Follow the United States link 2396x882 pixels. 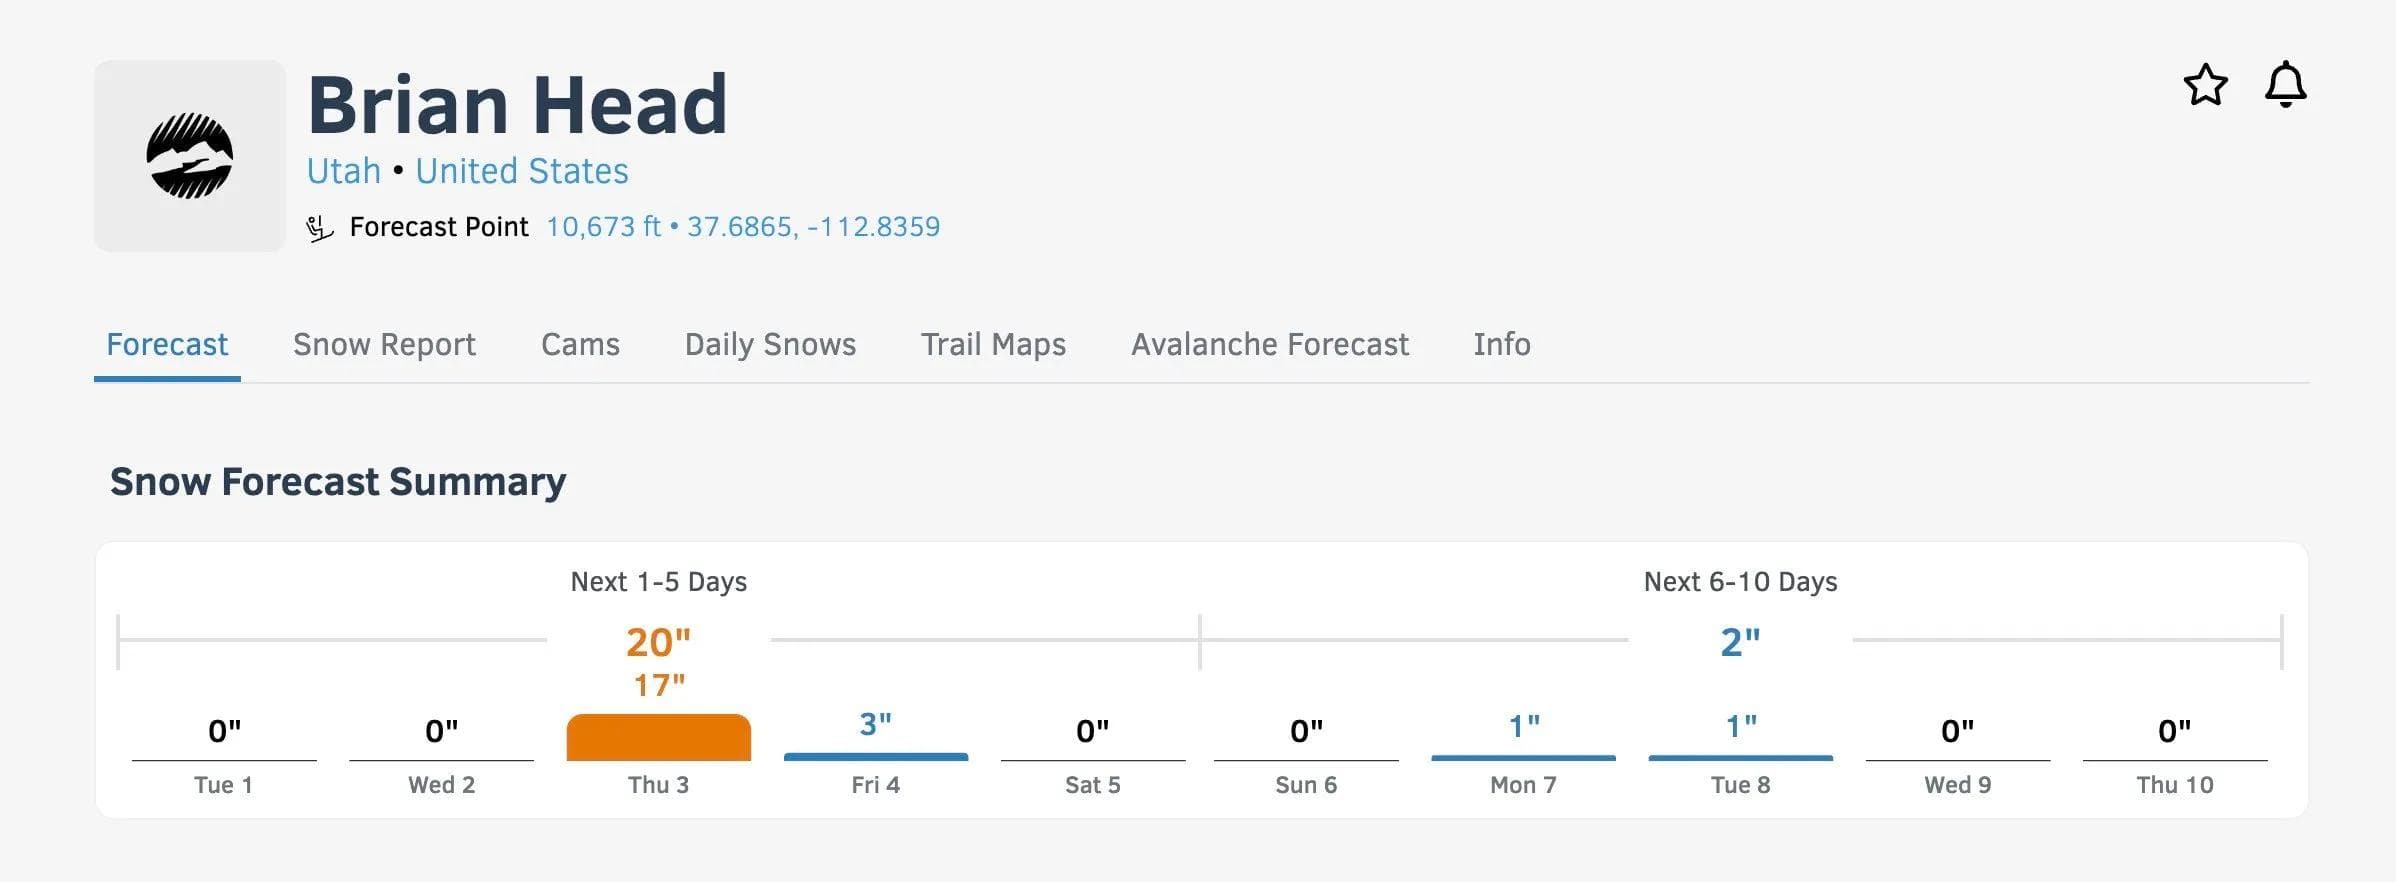click(x=522, y=172)
